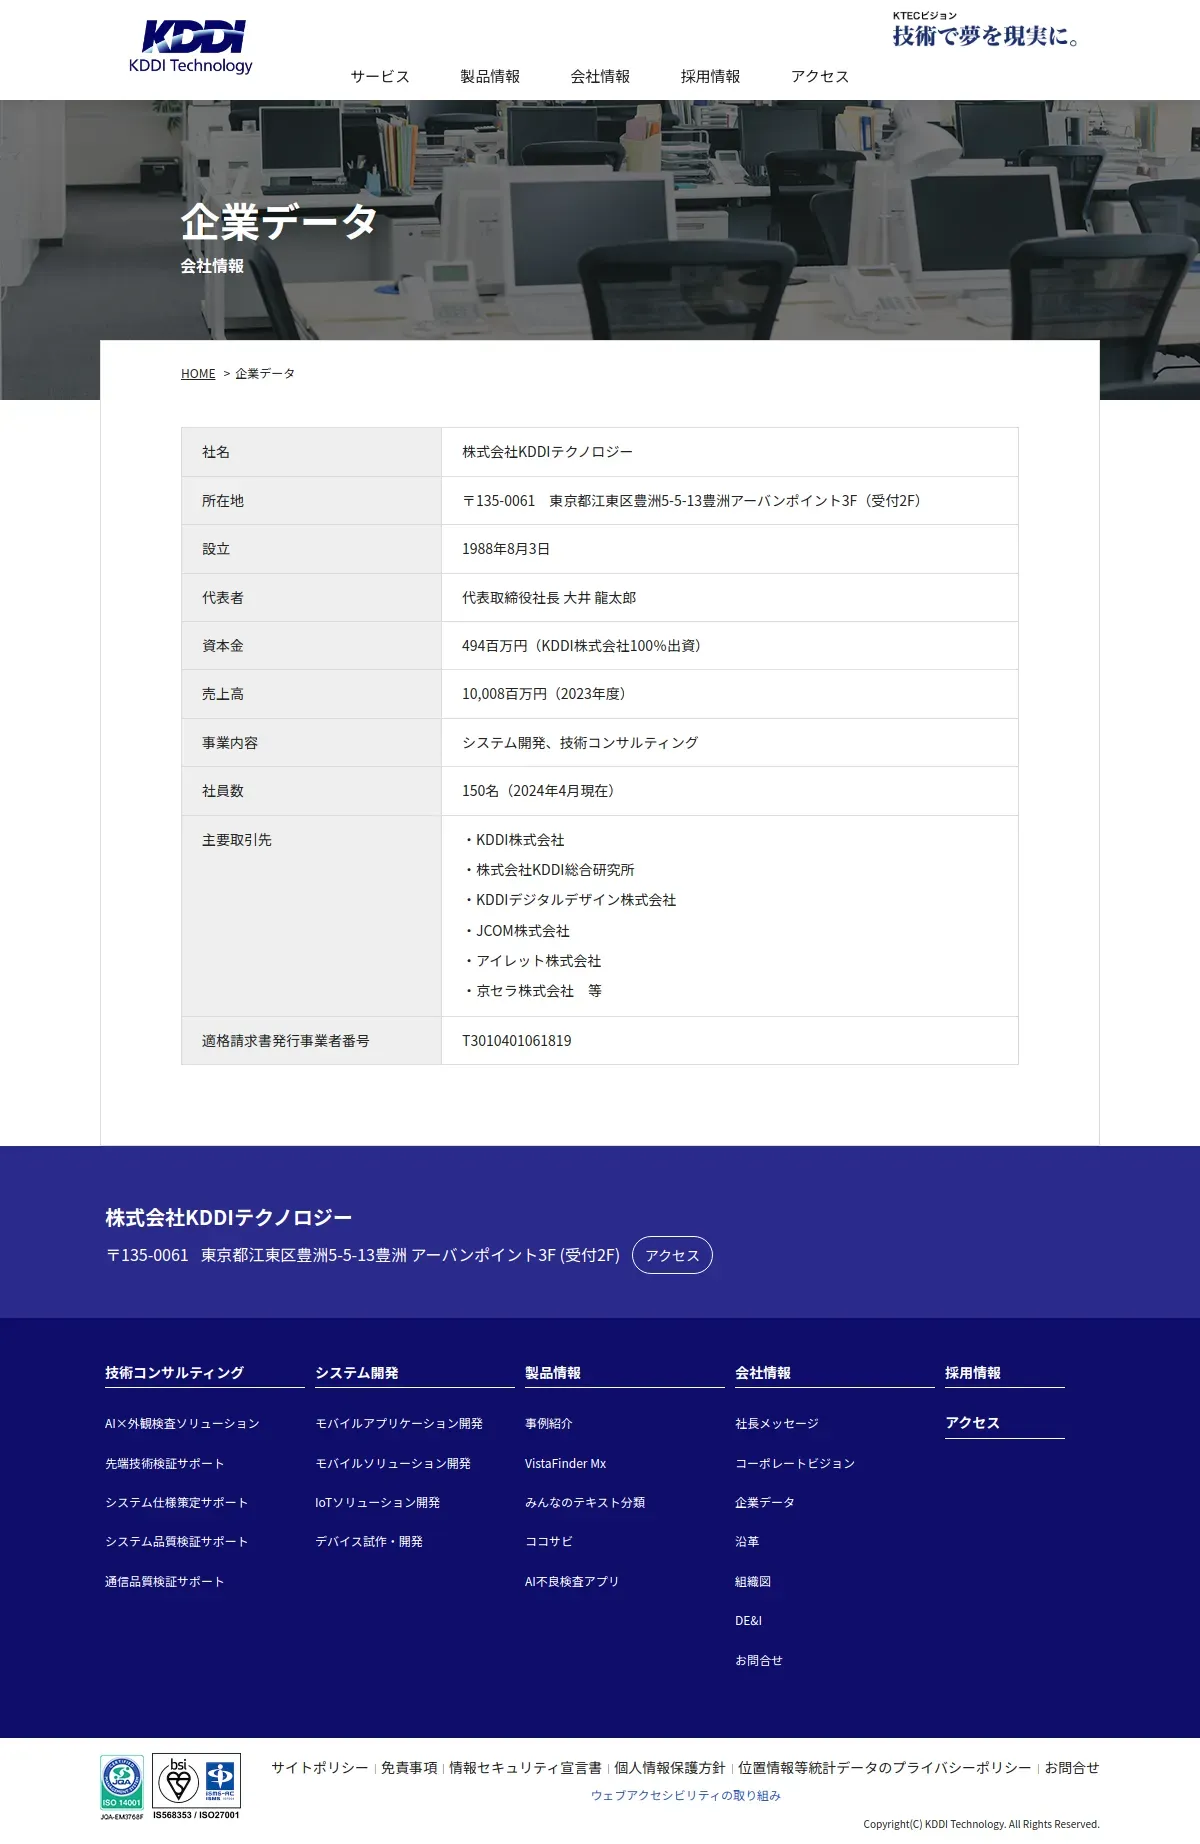Open 組織図 footer link
The height and width of the screenshot is (1844, 1200).
[x=753, y=1582]
